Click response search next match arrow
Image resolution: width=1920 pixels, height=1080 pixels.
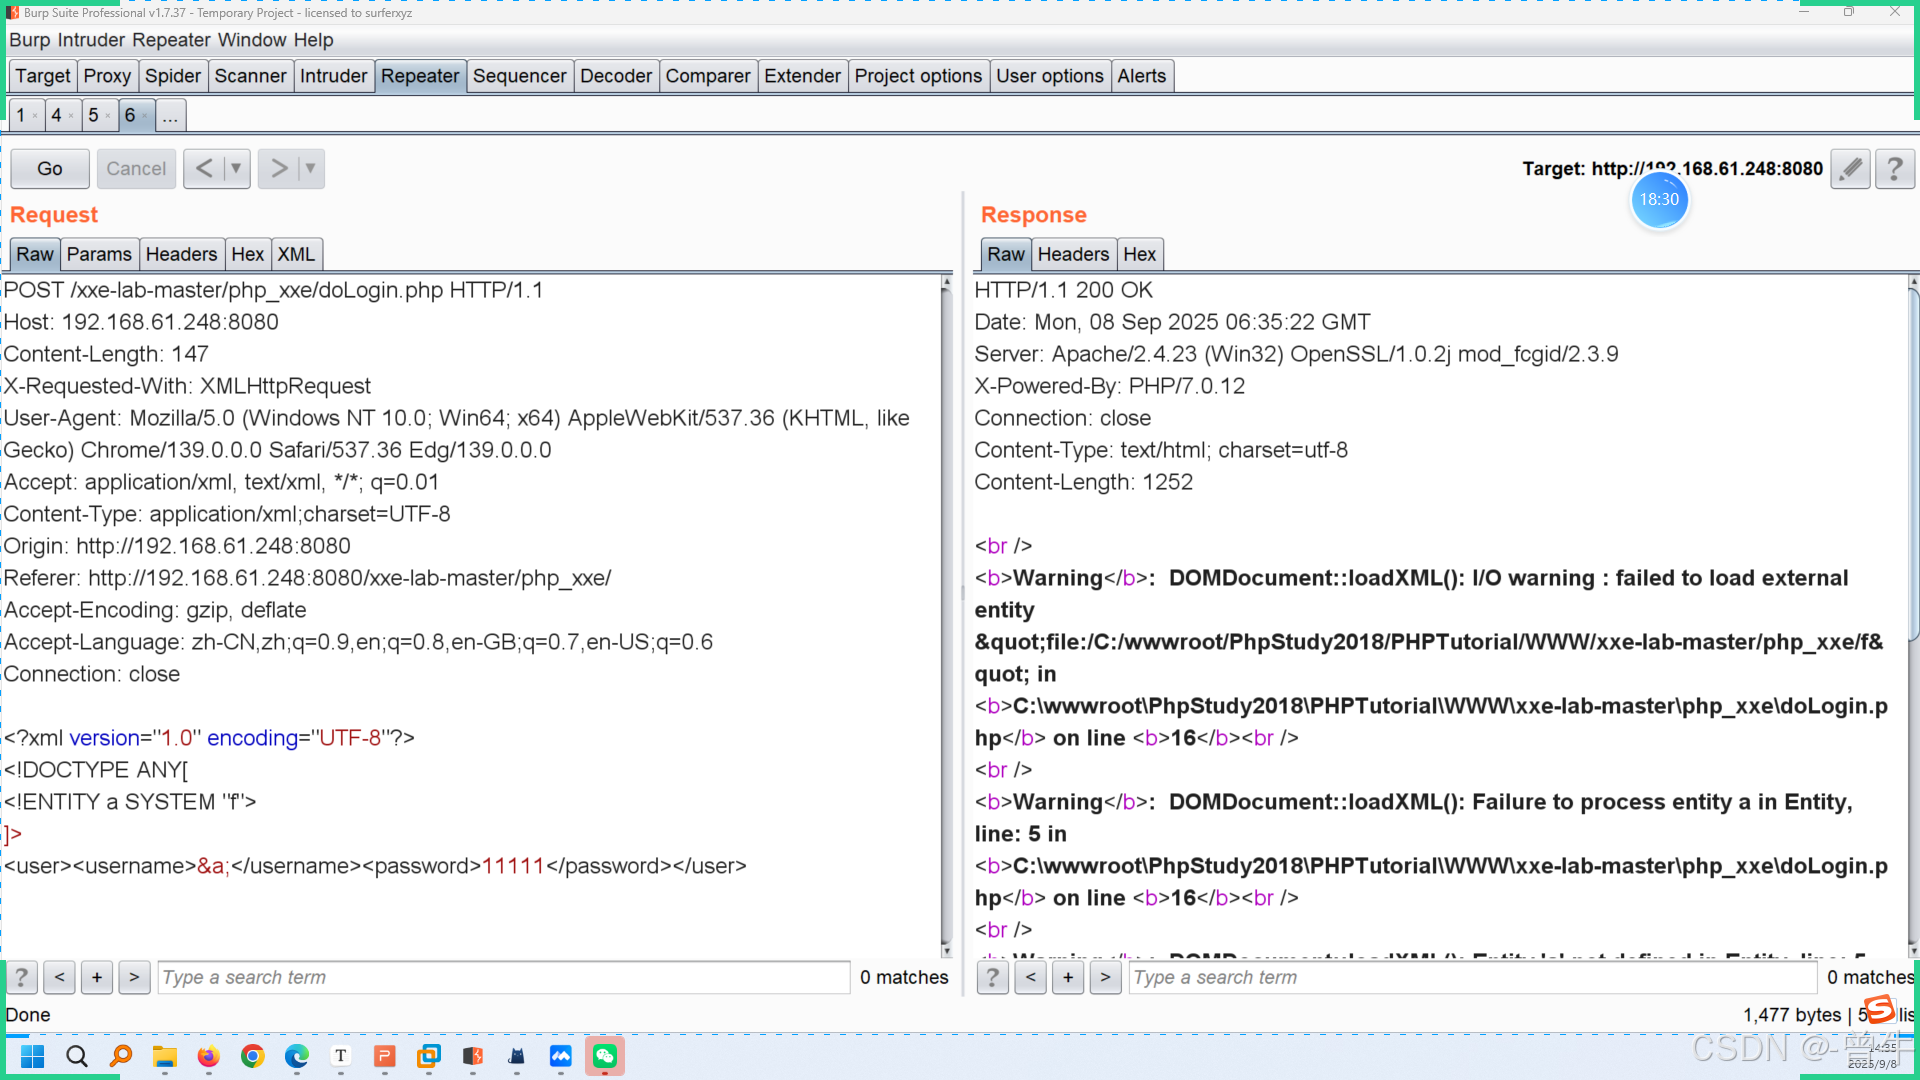[x=1105, y=977]
